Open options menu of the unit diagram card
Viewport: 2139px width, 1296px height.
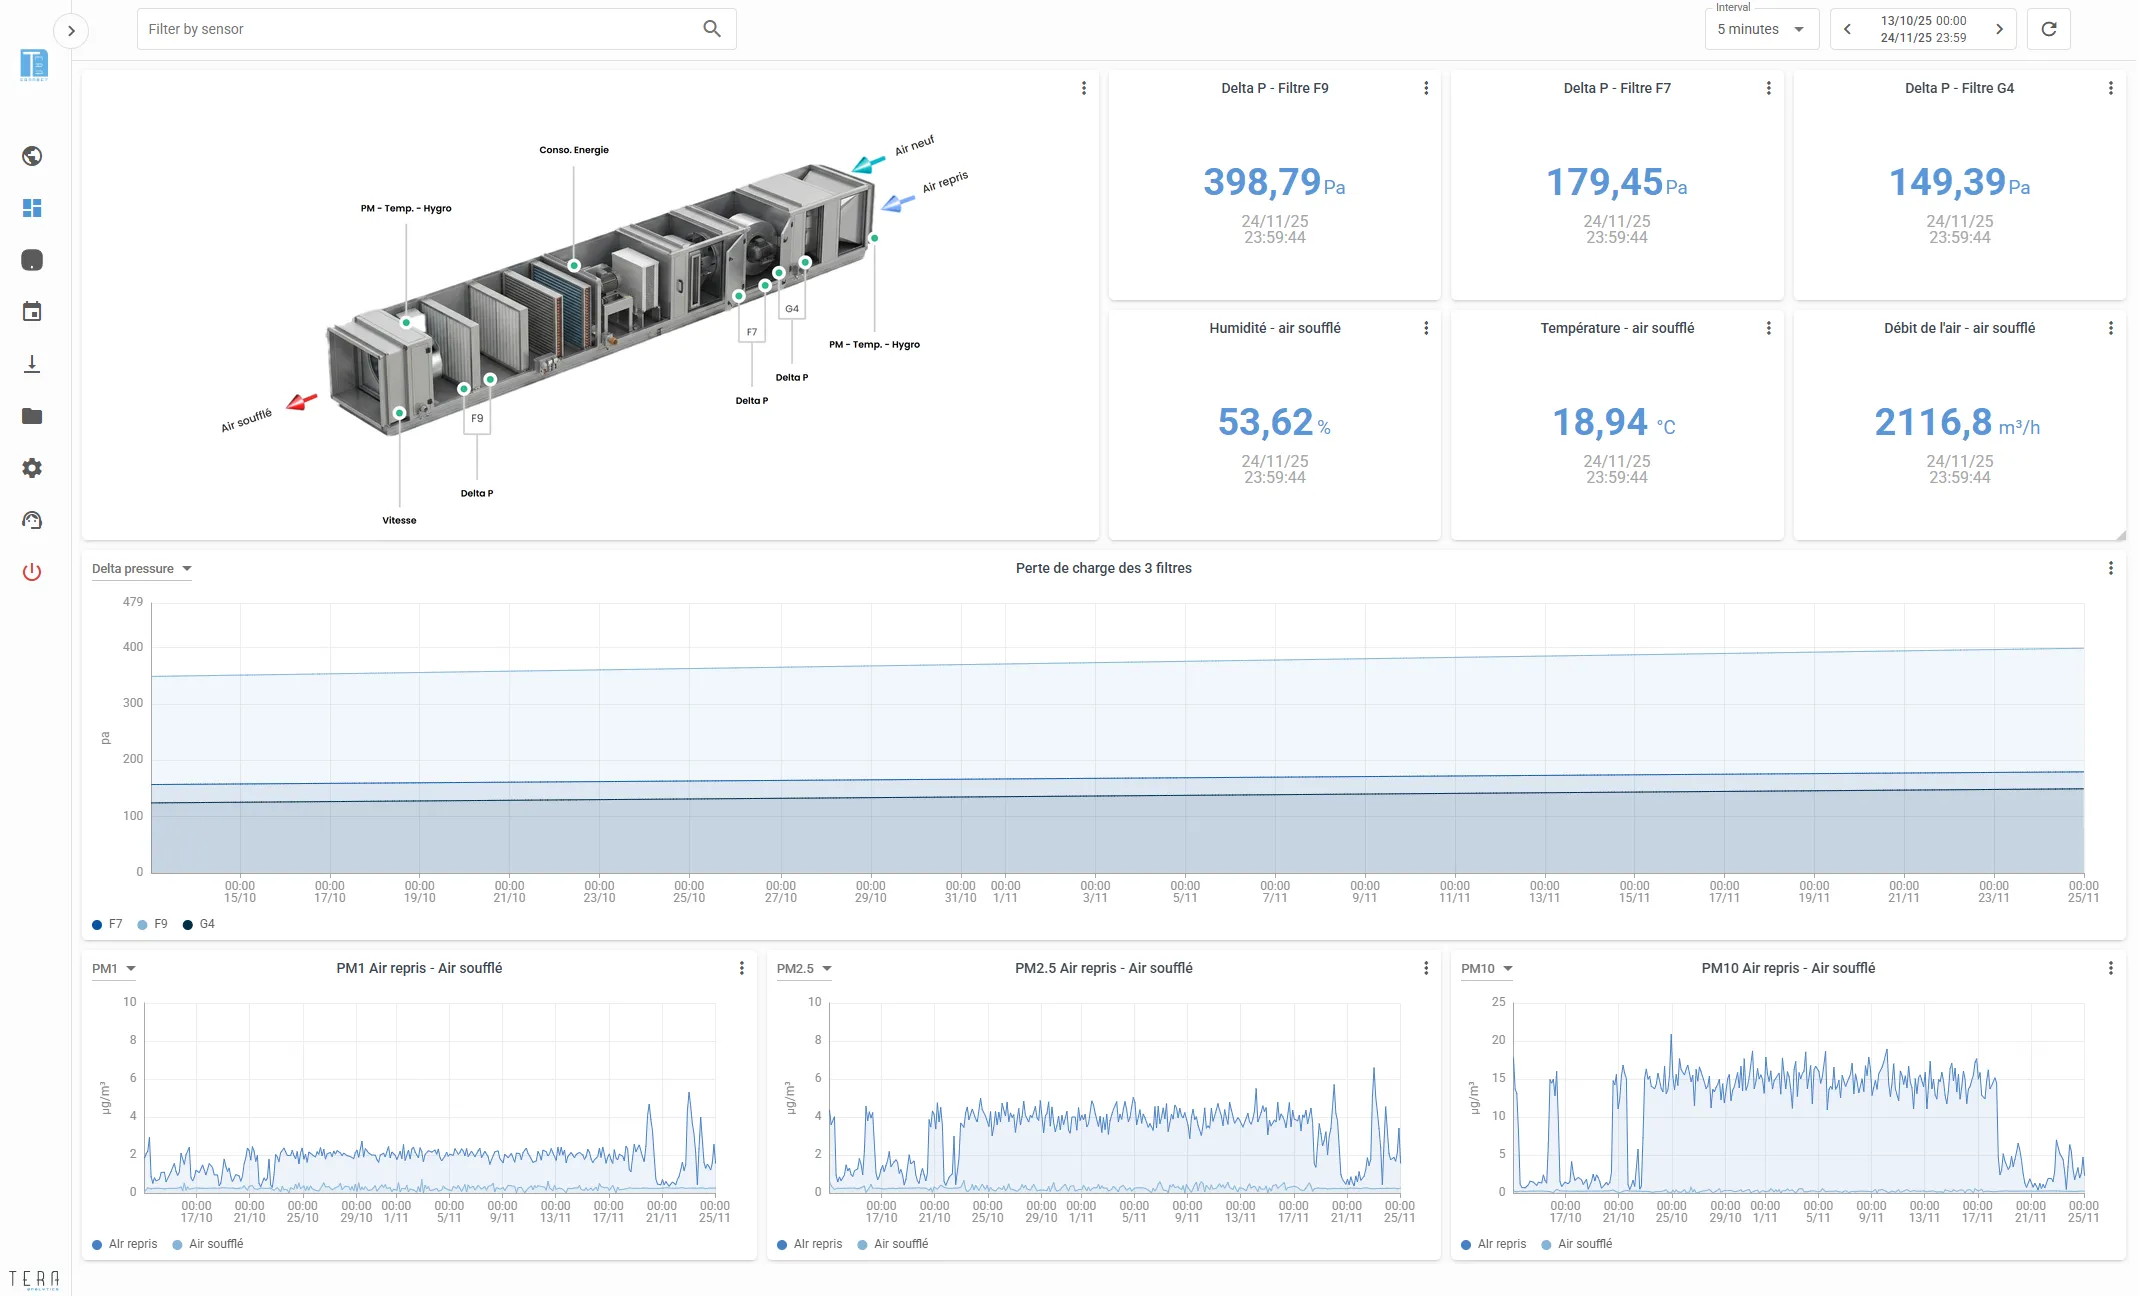[1084, 88]
